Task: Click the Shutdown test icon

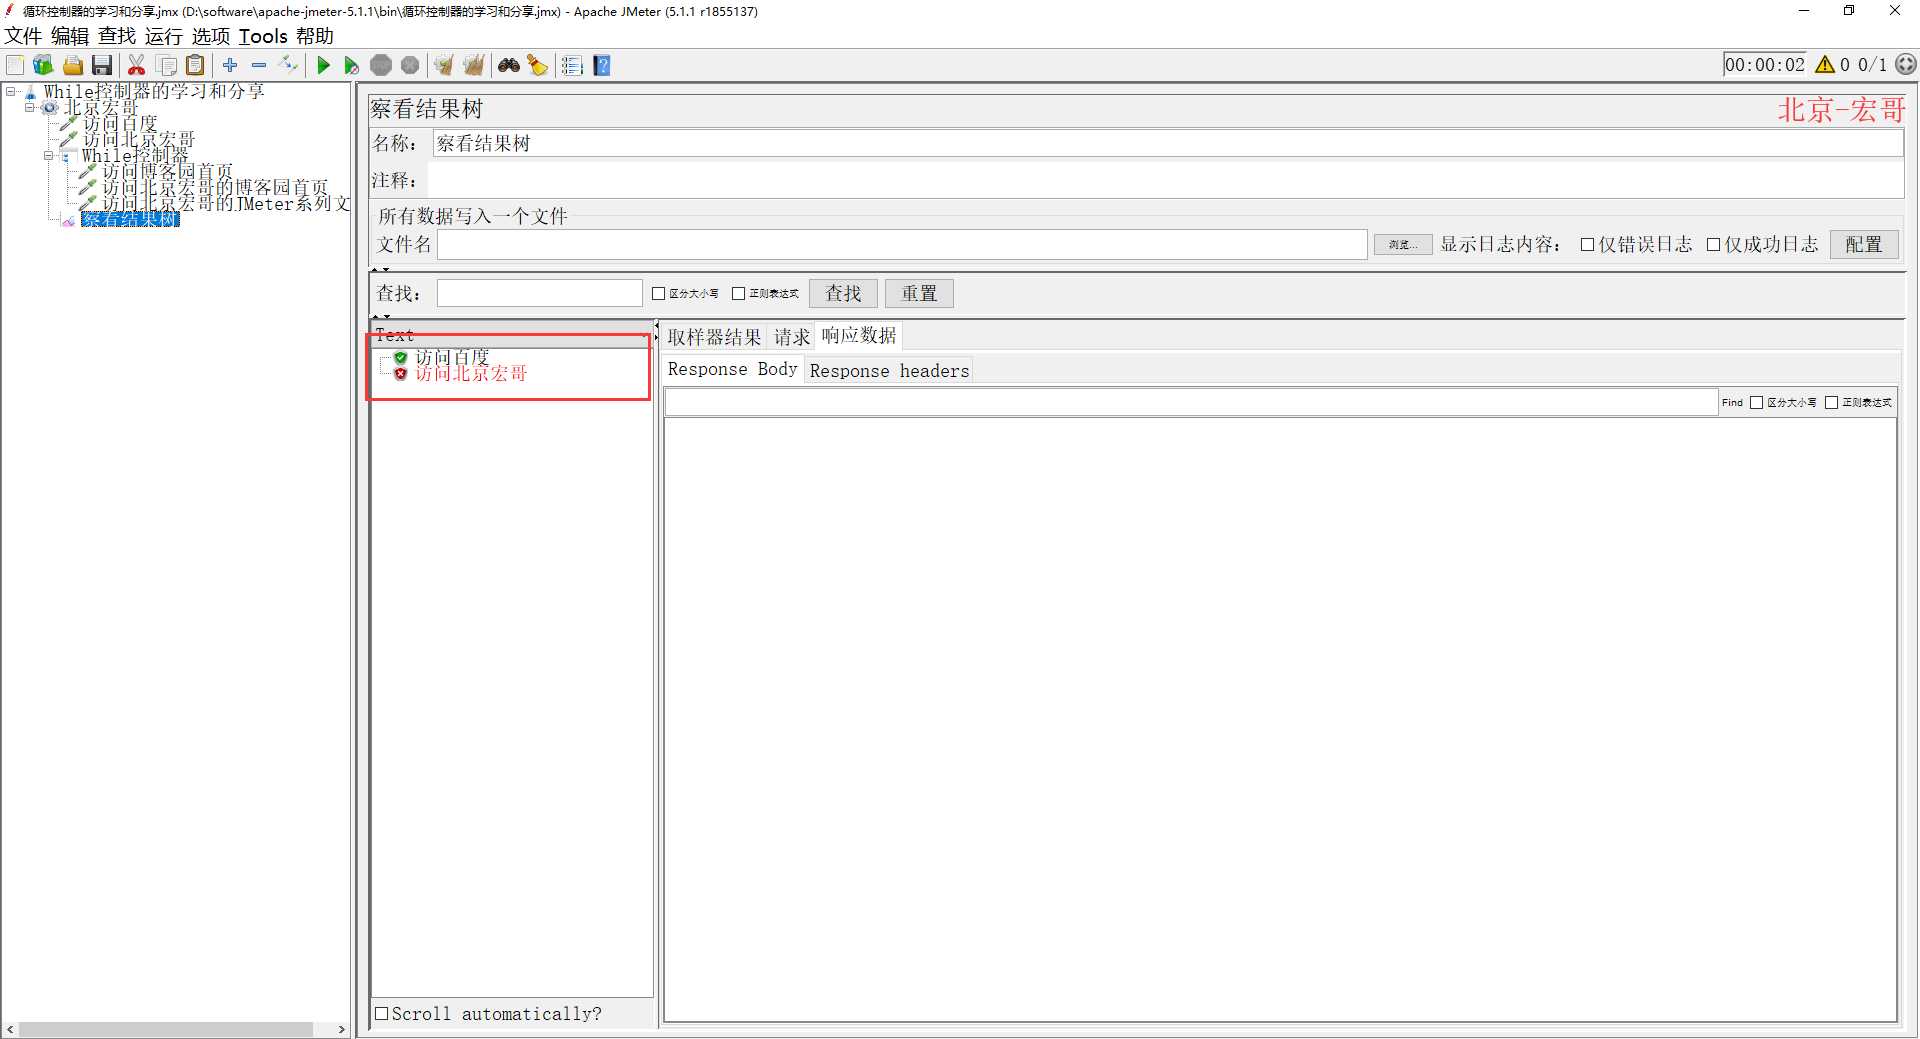Action: tap(410, 66)
